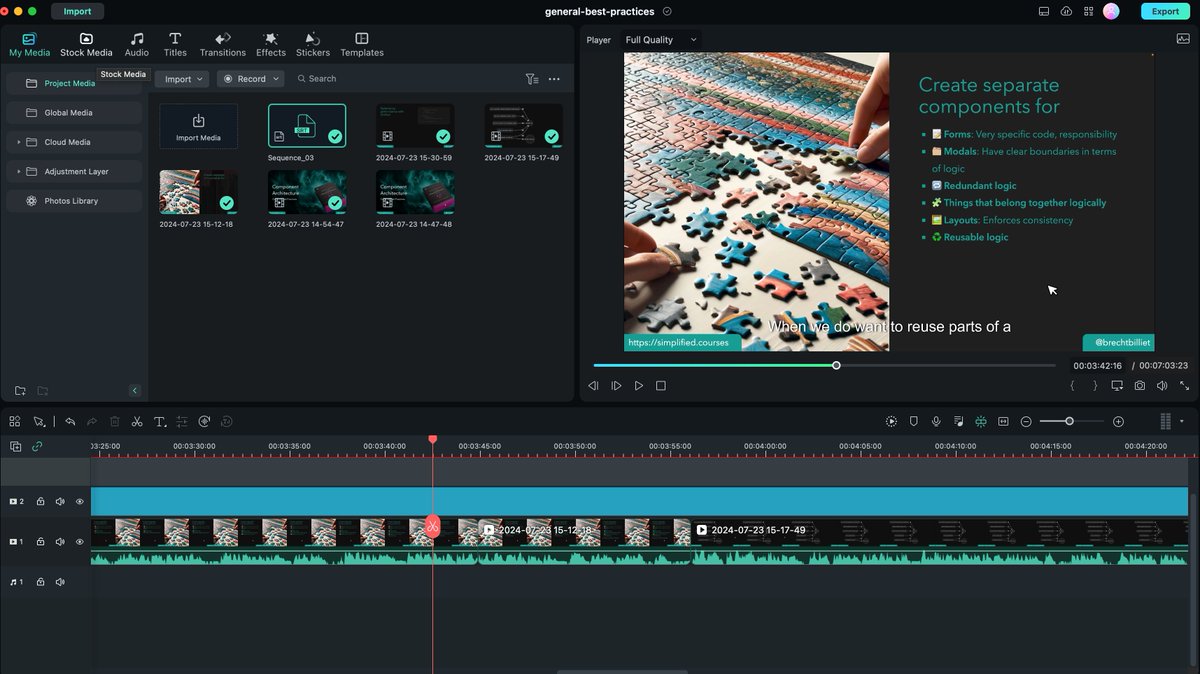Lock audio track 1

40,582
